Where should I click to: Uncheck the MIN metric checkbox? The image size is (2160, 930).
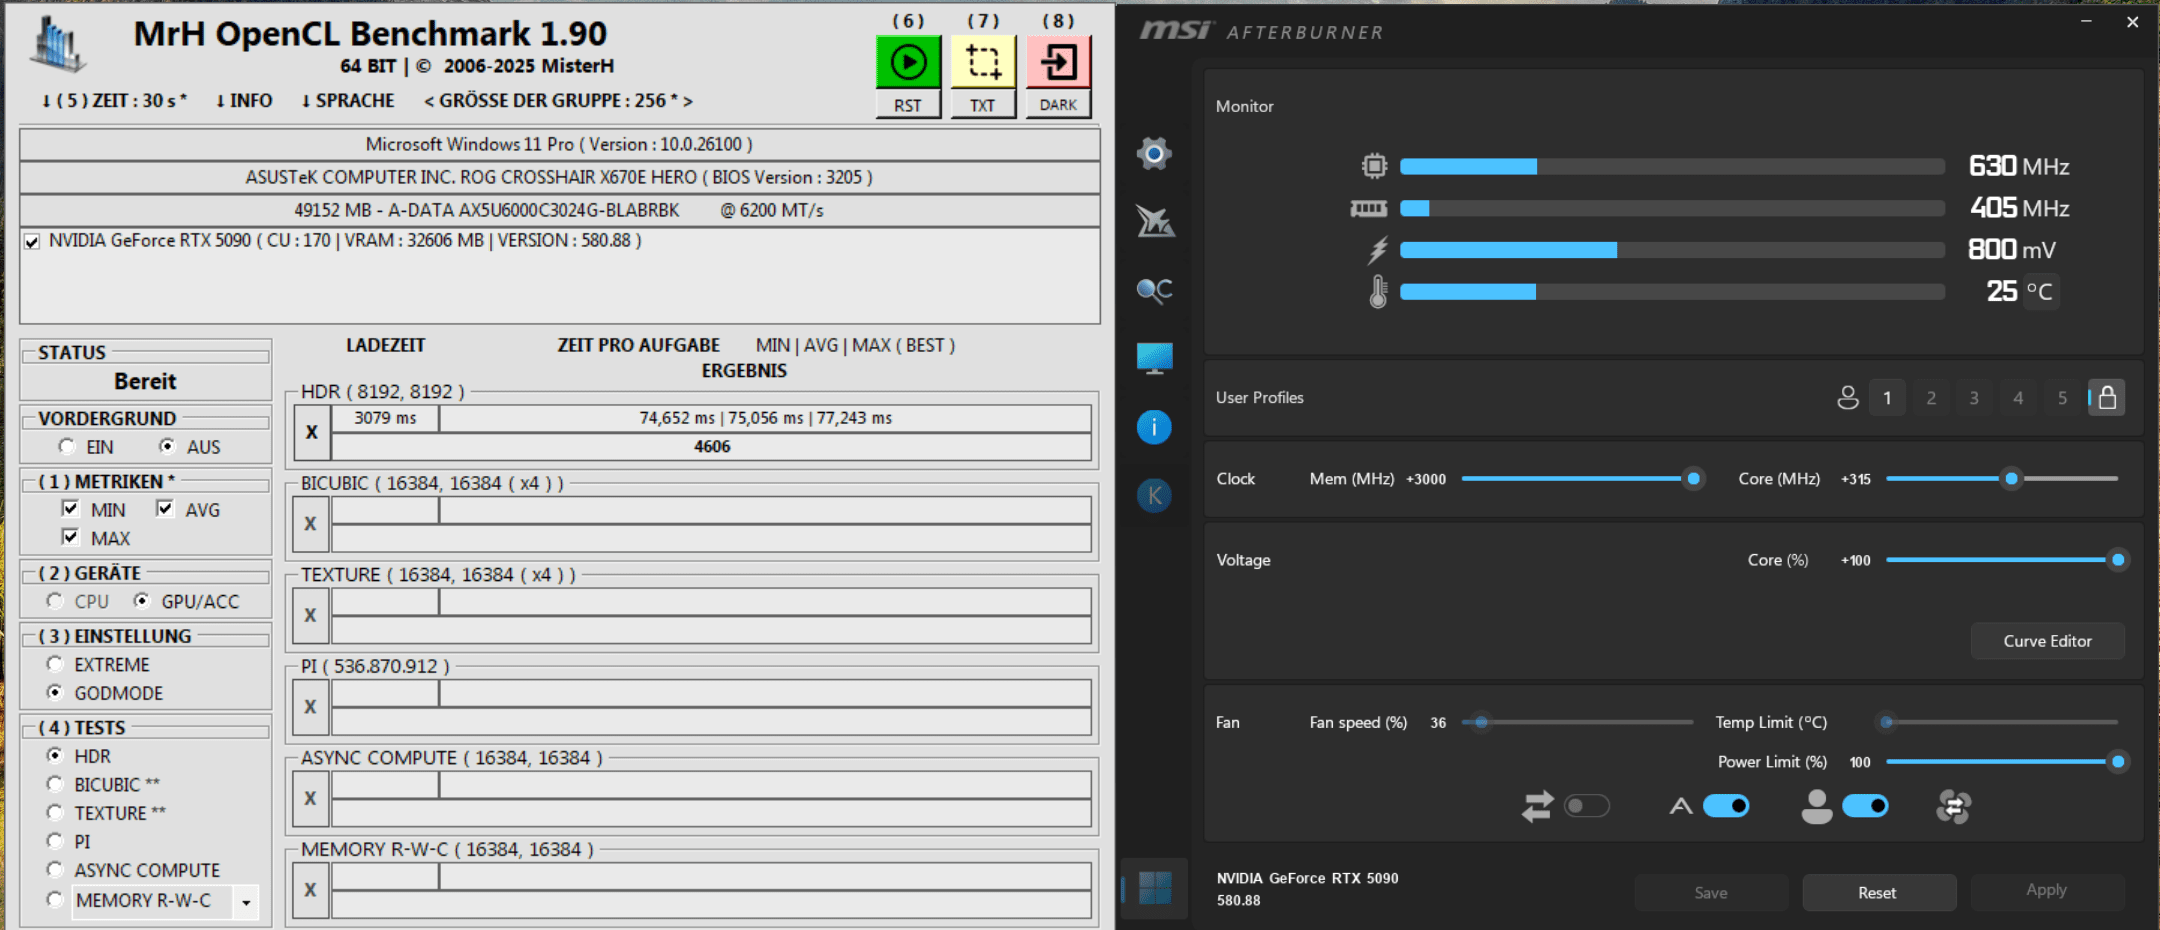[70, 509]
